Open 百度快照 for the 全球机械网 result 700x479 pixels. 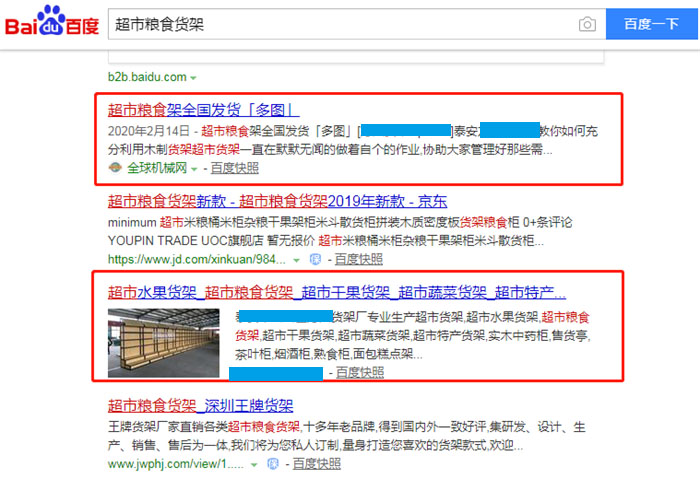click(x=234, y=168)
